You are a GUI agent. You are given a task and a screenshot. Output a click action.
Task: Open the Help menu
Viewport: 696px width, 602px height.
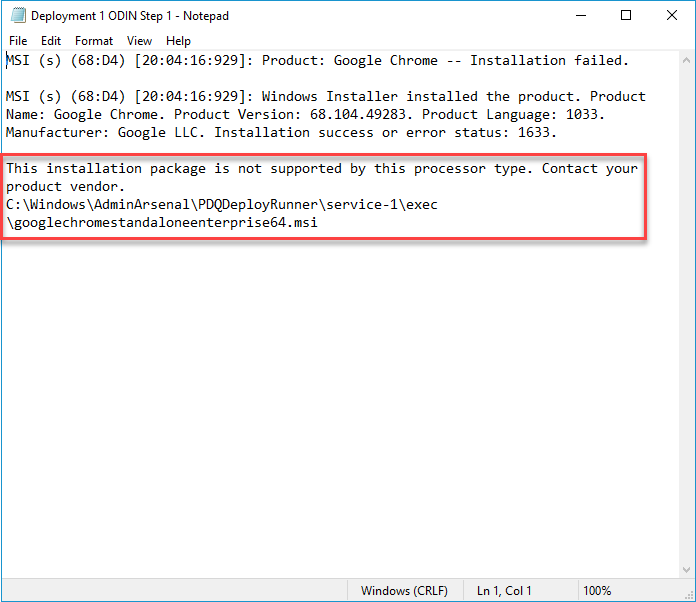click(x=178, y=41)
